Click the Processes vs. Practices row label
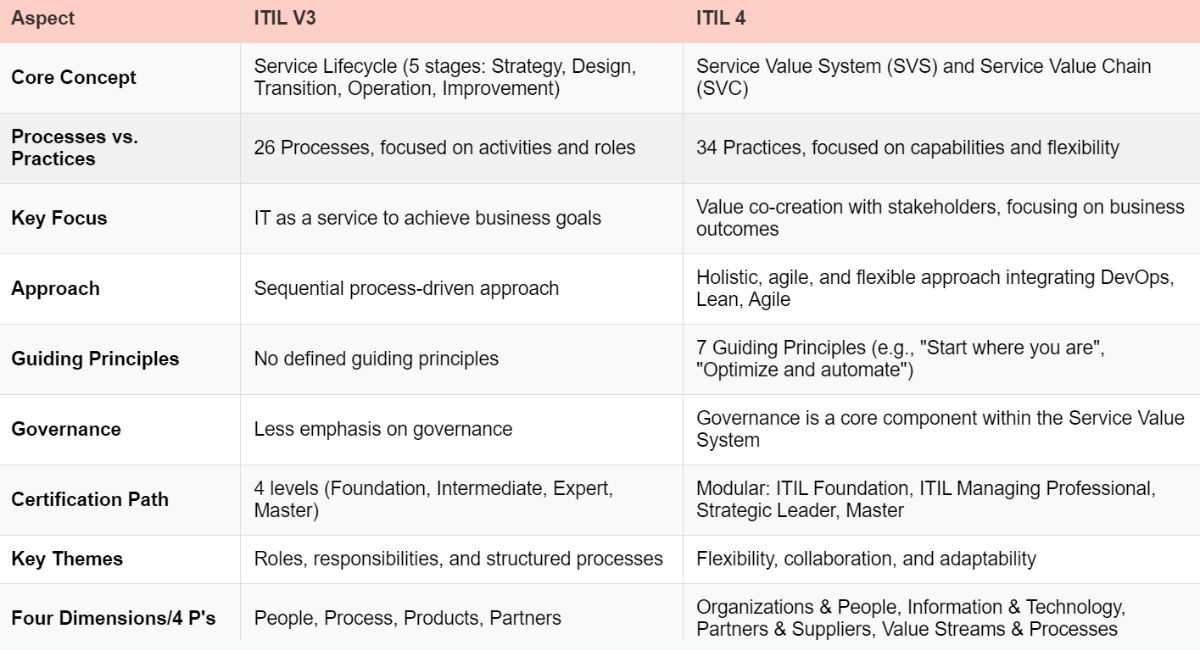This screenshot has height=650, width=1200. [x=74, y=147]
